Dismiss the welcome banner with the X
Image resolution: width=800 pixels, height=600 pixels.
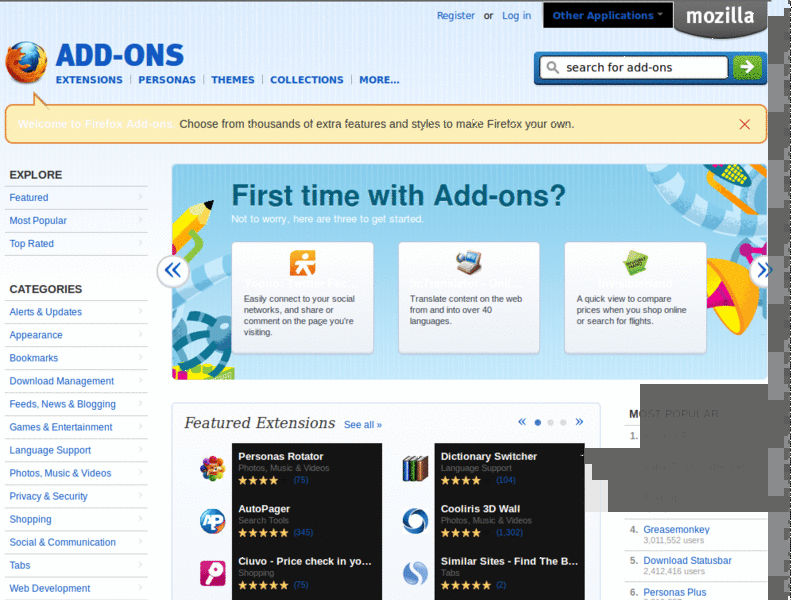(x=743, y=124)
